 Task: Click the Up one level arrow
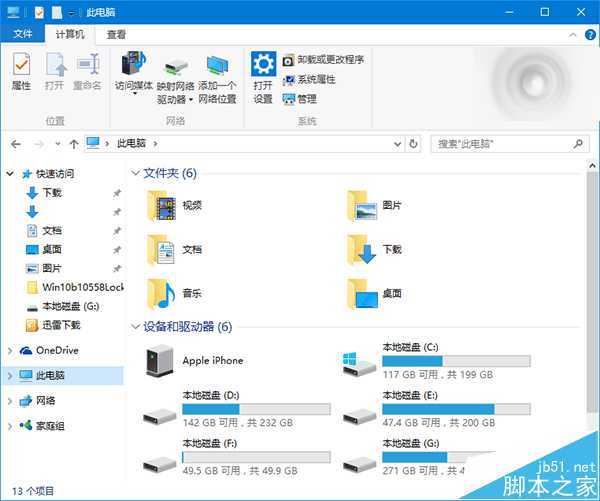pyautogui.click(x=74, y=144)
